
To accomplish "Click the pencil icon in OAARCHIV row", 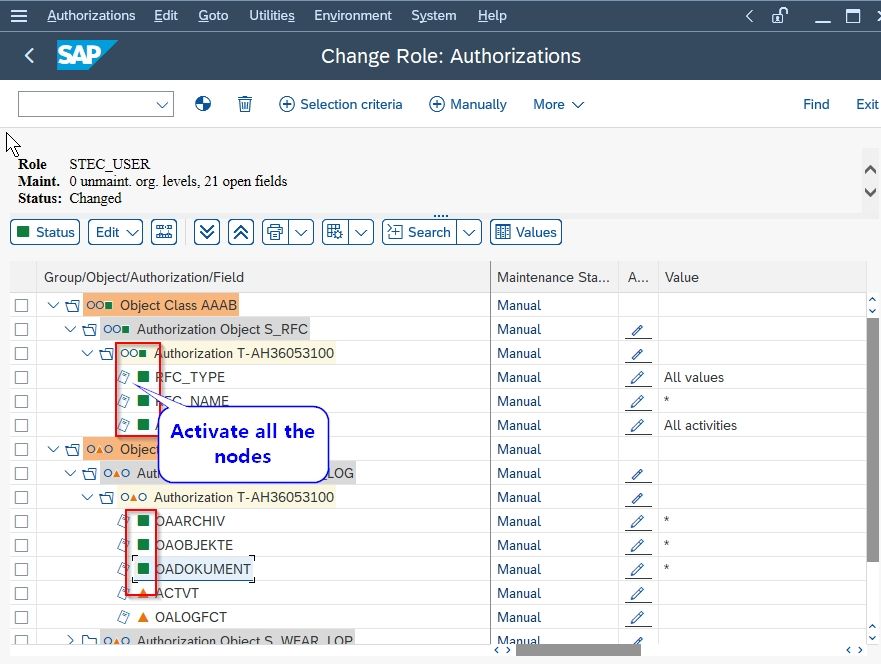I will [637, 521].
